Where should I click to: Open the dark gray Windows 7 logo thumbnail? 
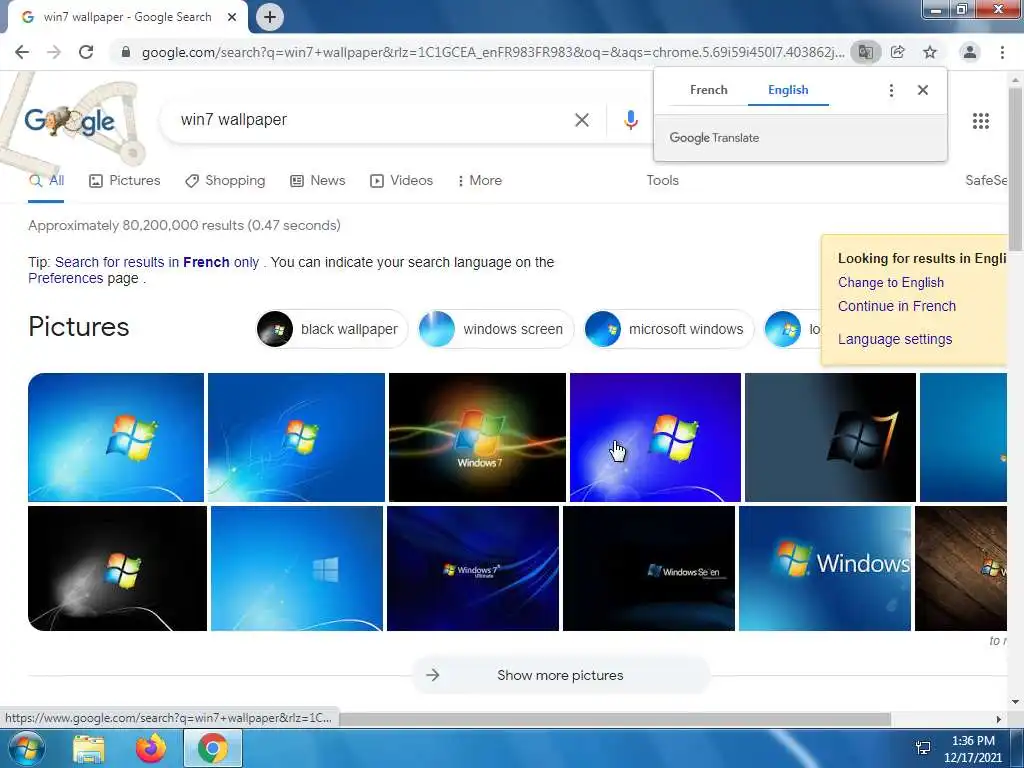point(830,438)
